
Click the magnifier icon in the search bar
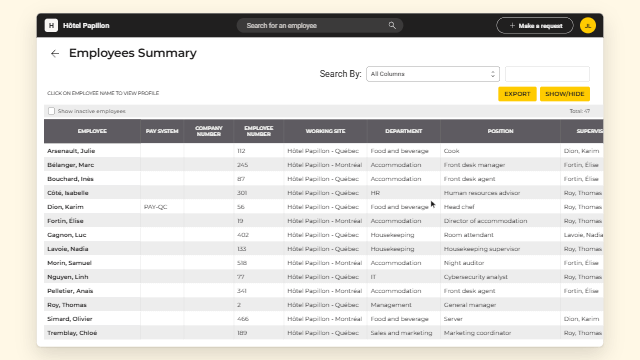[392, 25]
